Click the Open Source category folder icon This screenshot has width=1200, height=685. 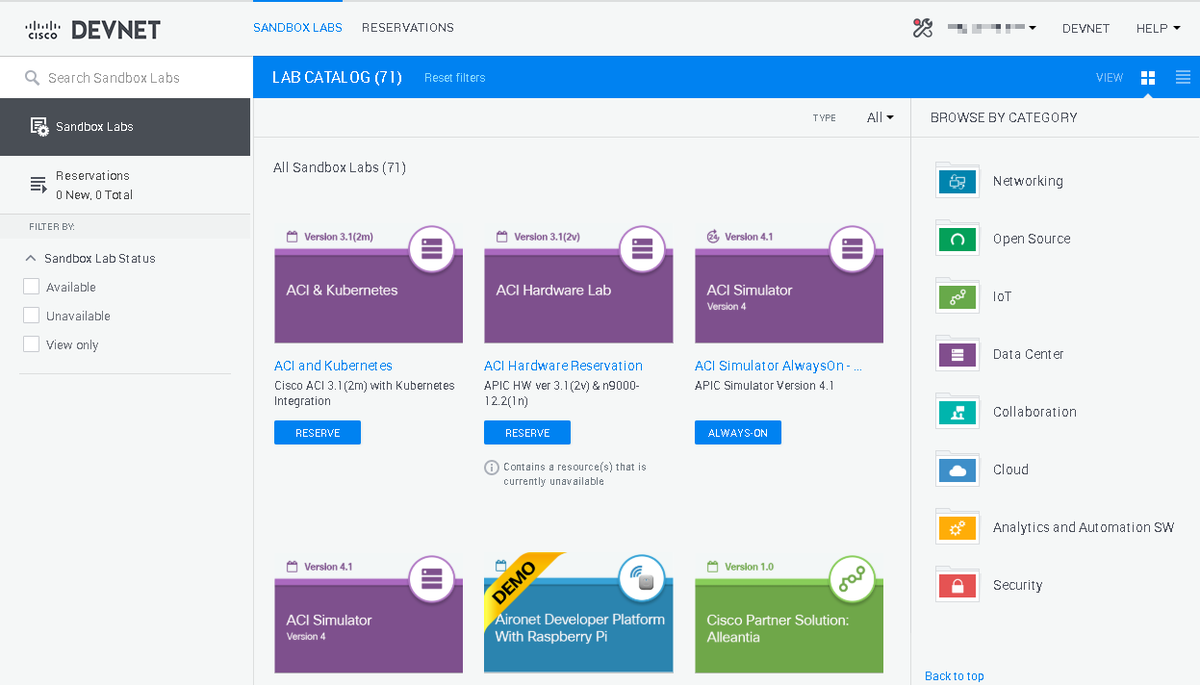coord(957,238)
